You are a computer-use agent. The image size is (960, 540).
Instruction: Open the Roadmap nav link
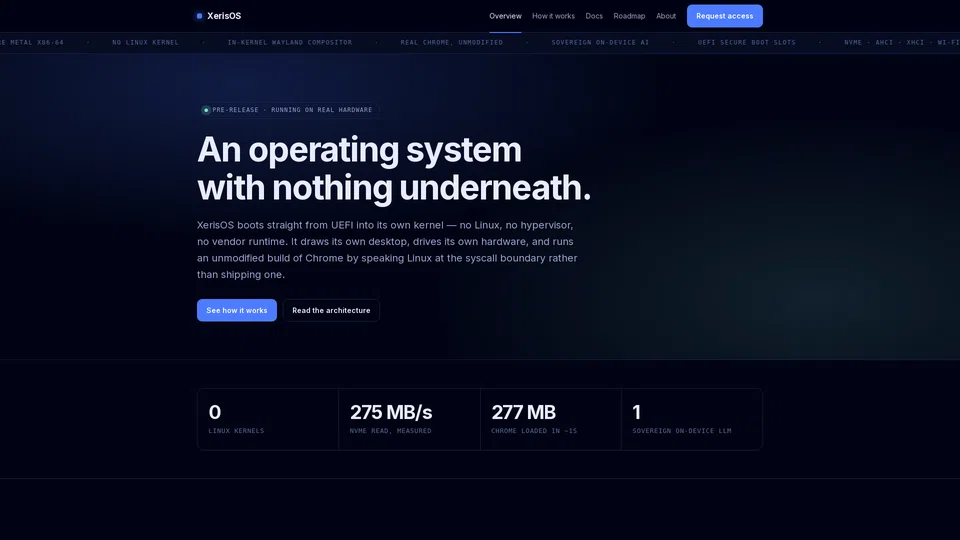(x=629, y=16)
